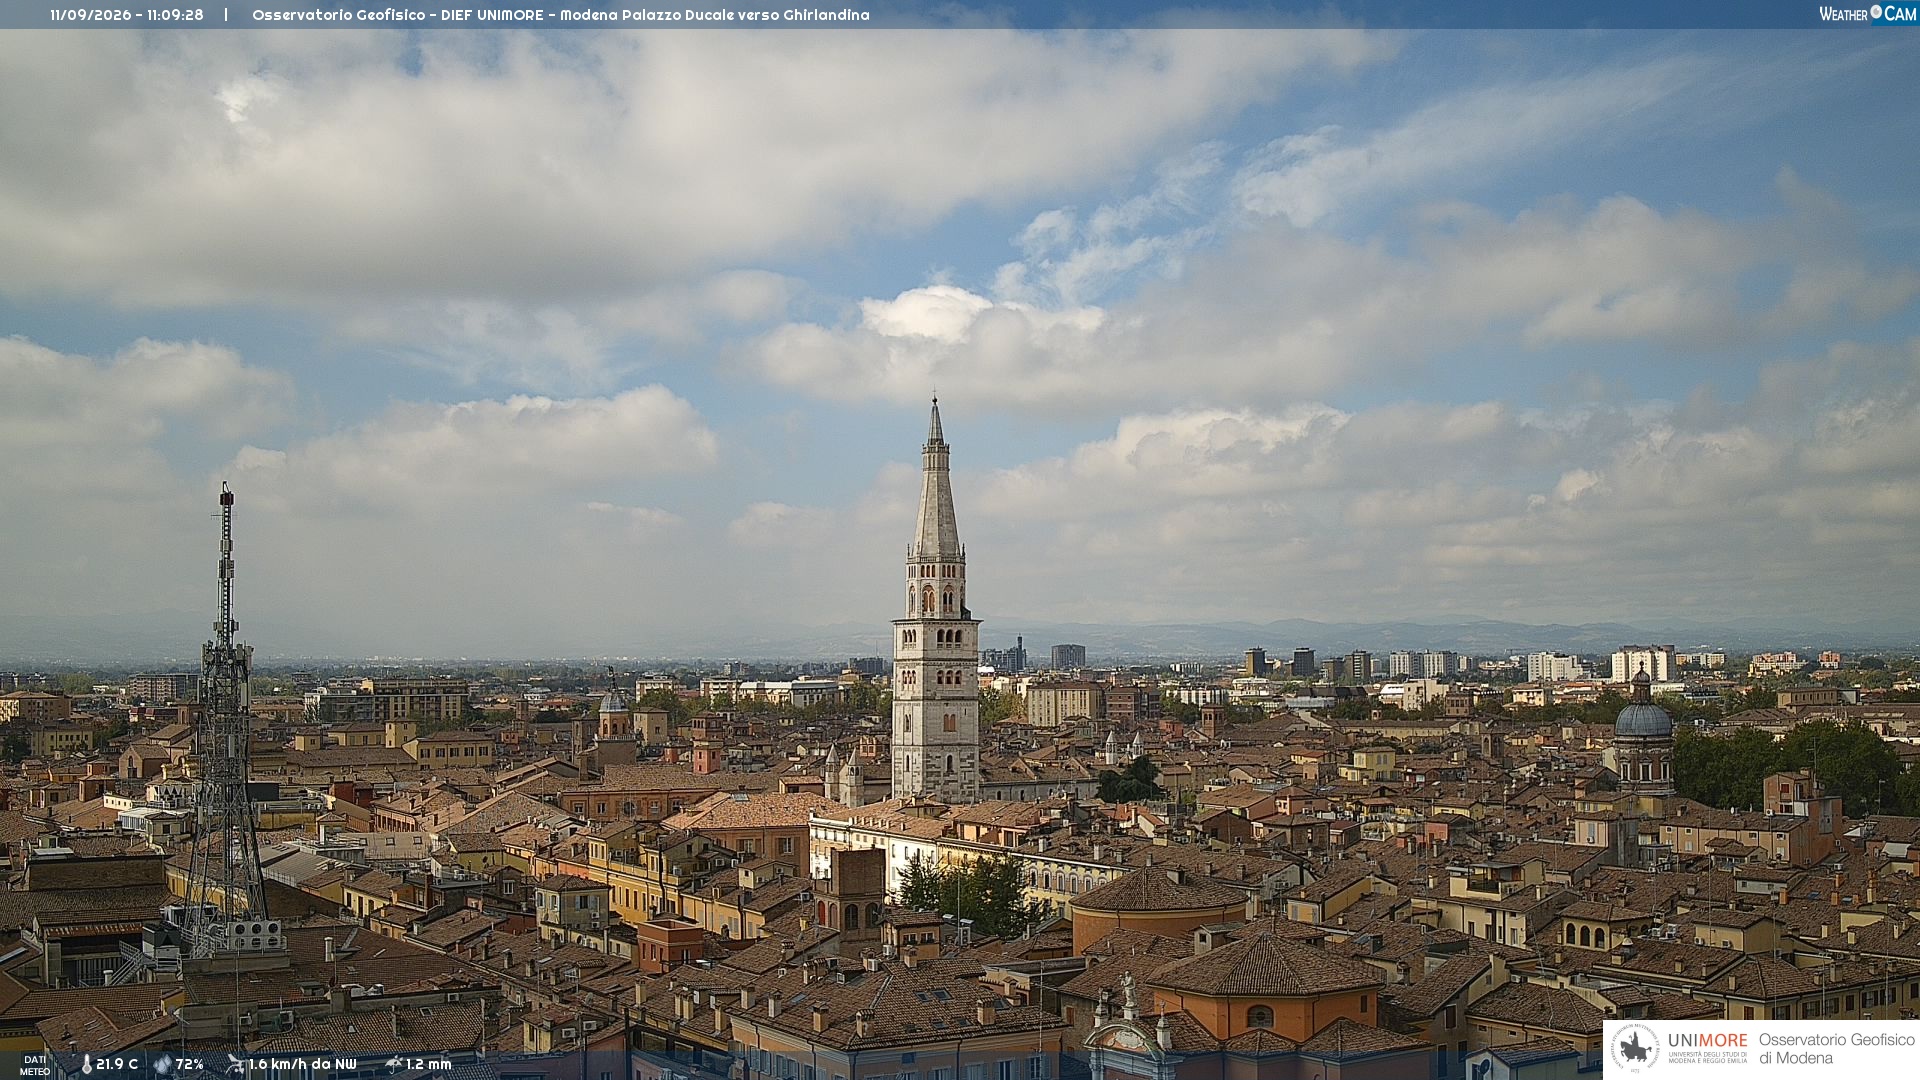The width and height of the screenshot is (1920, 1080).
Task: Click the humidity water drops icon
Action: click(x=163, y=1064)
